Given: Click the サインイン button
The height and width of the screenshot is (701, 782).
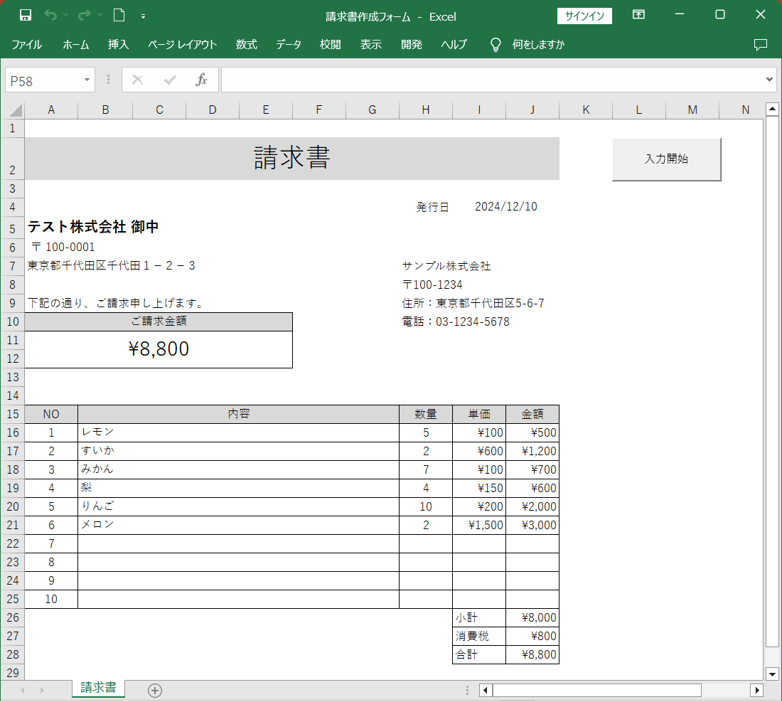Looking at the screenshot, I should click(x=584, y=15).
